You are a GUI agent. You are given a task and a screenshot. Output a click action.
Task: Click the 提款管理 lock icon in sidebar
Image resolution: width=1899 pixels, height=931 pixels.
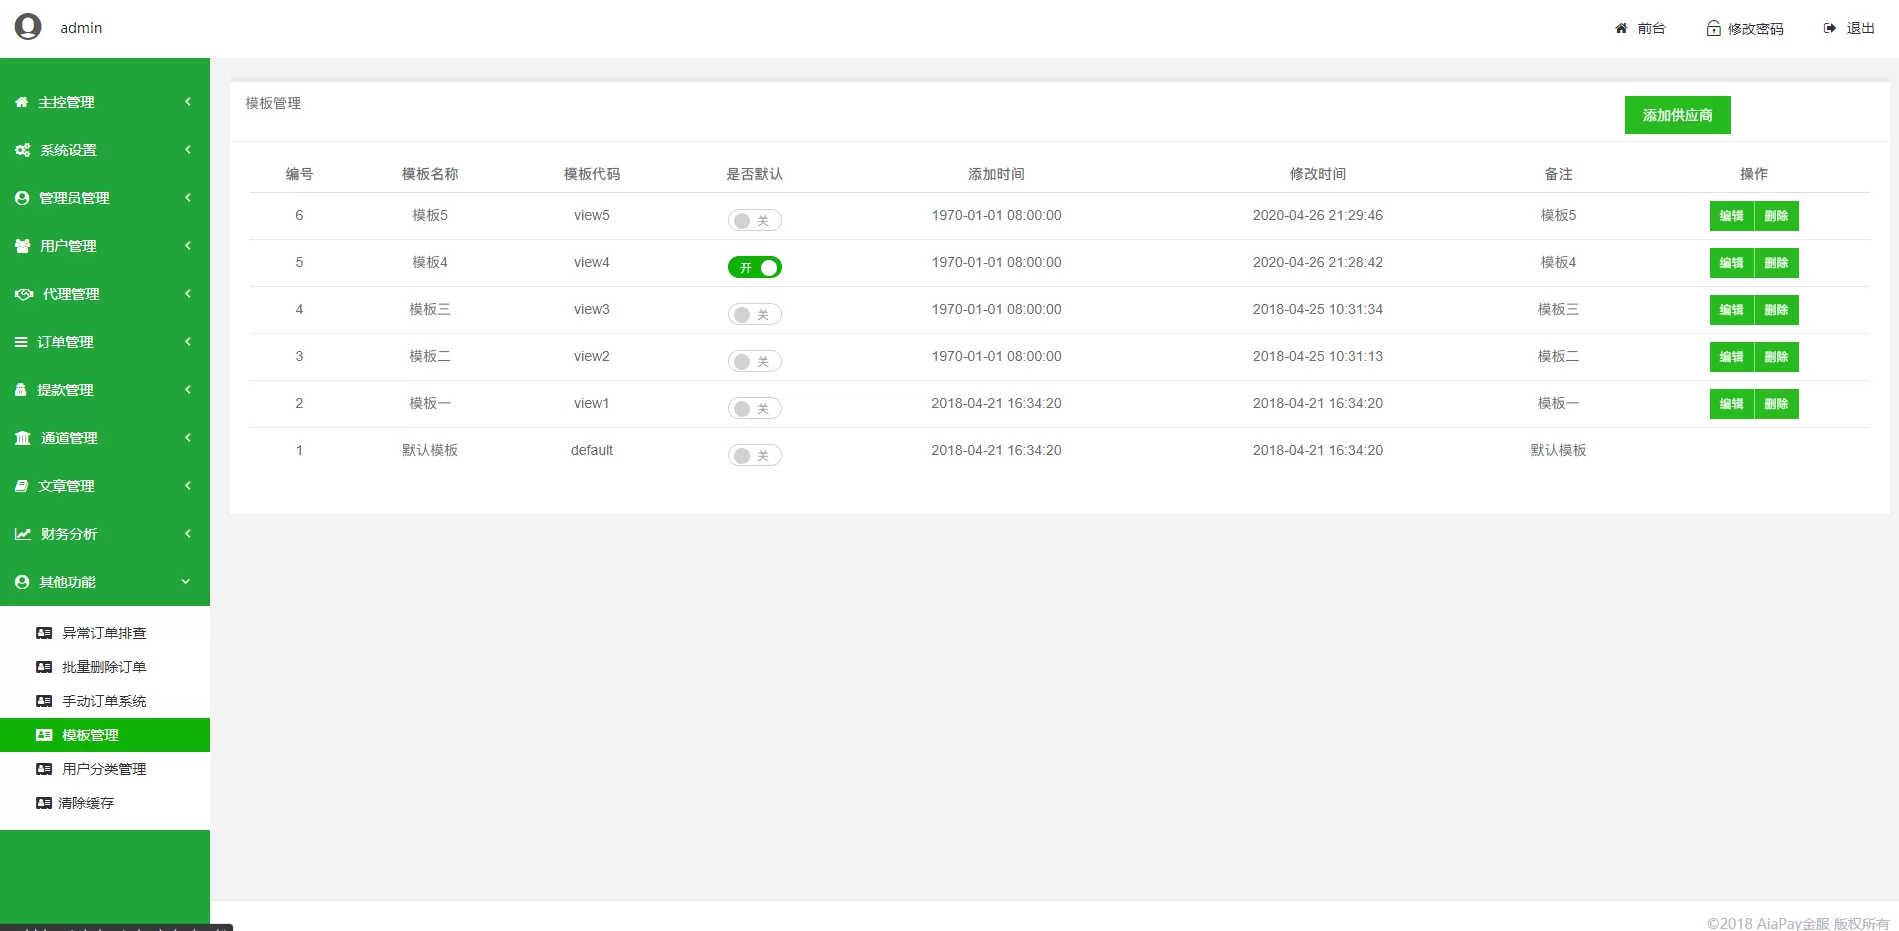click(x=22, y=390)
